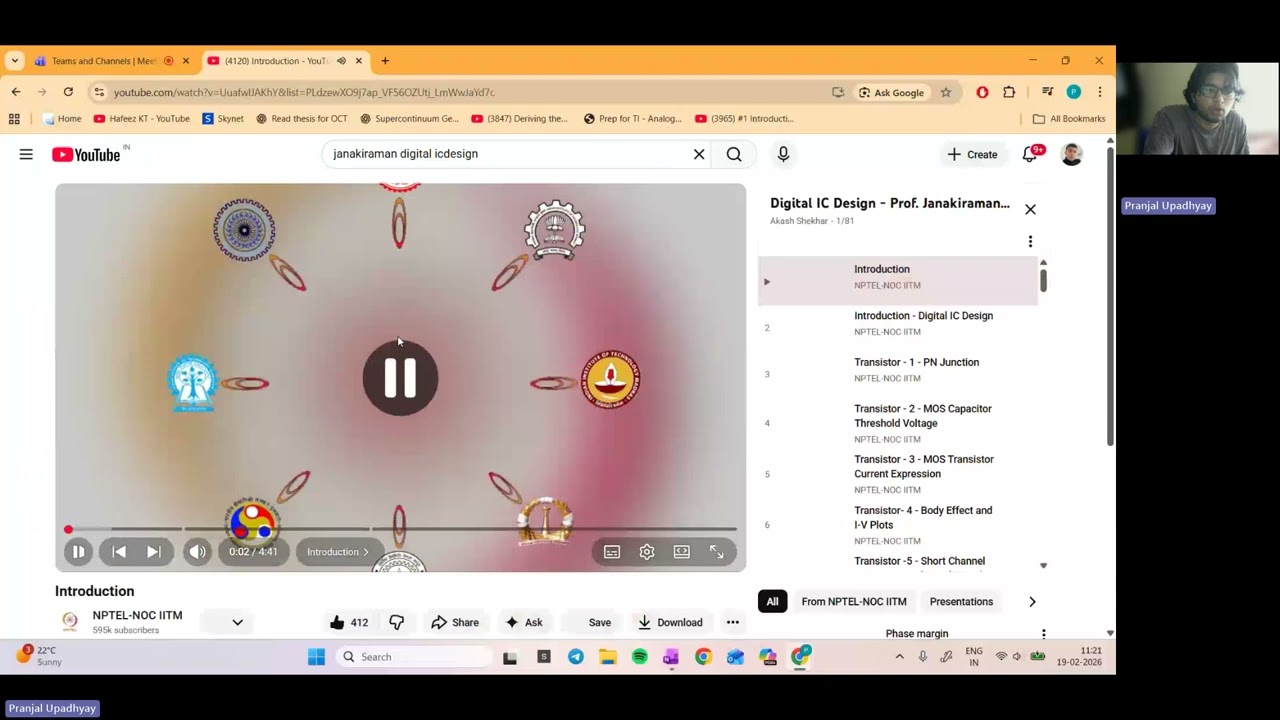
Task: Click the Create button on YouTube
Action: point(973,154)
